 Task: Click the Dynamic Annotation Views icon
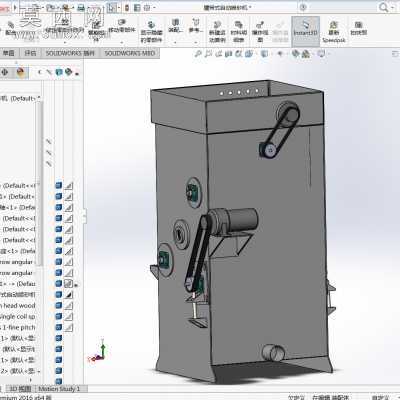click(x=239, y=53)
